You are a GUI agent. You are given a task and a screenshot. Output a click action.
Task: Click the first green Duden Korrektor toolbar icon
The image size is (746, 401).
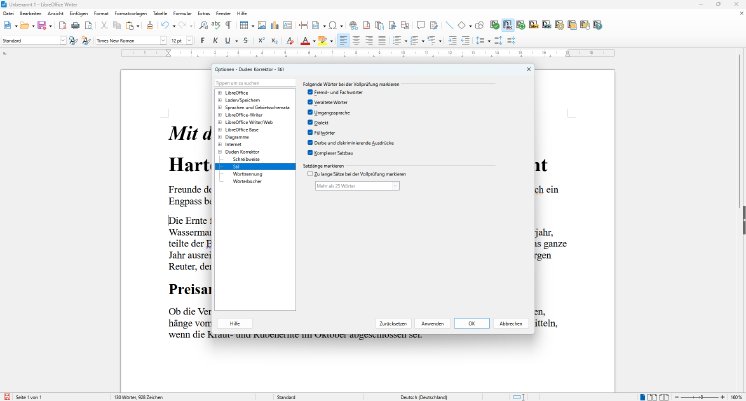[495, 25]
